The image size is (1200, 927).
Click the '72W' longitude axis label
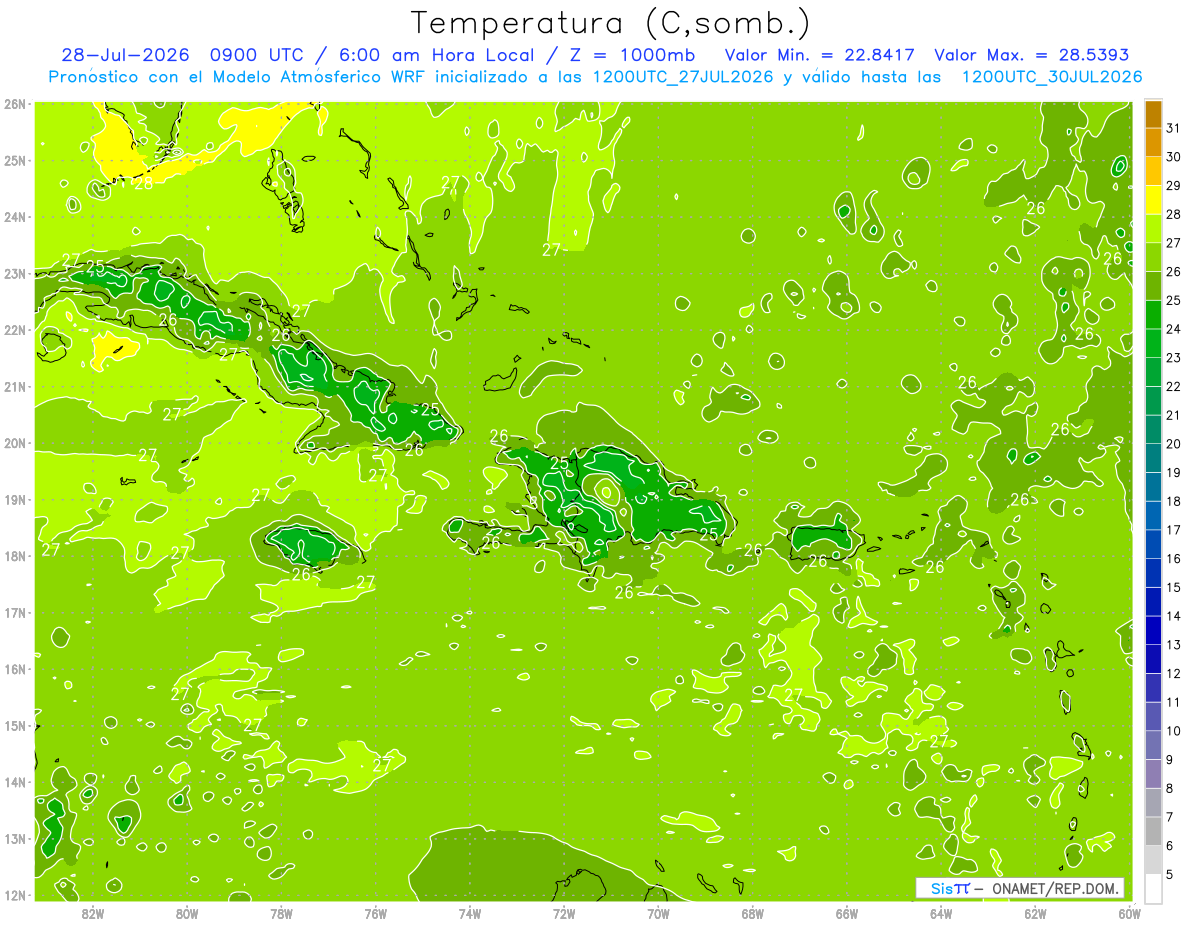click(x=564, y=914)
